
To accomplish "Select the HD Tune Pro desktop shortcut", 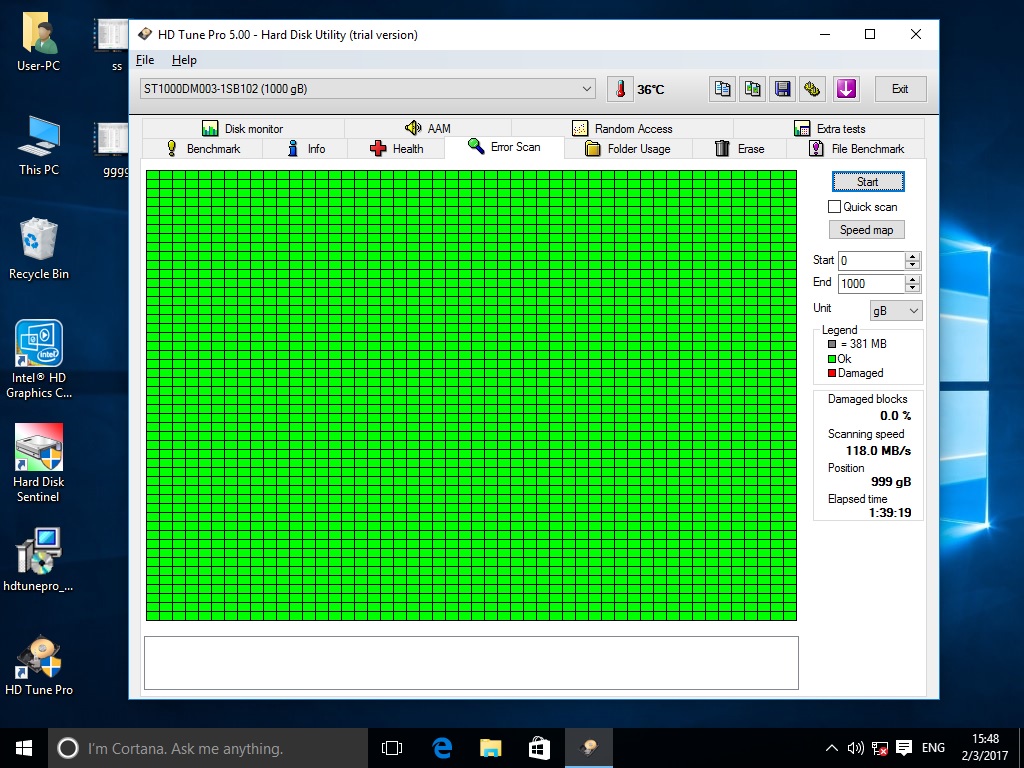I will [39, 665].
